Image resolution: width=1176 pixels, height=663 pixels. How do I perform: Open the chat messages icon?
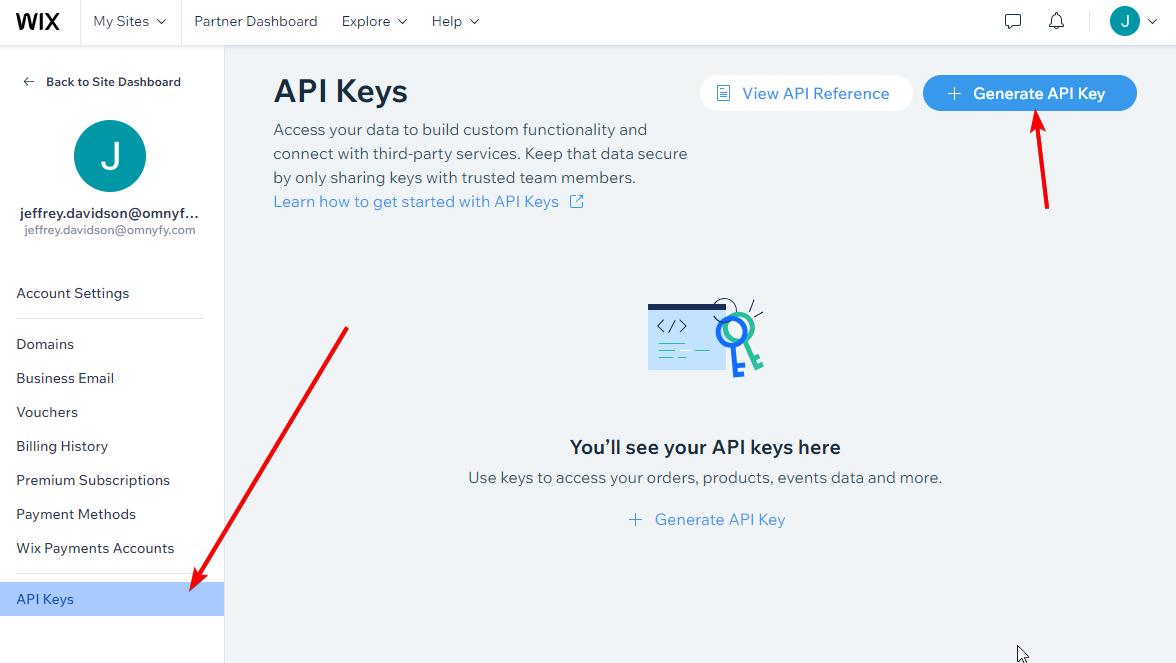[x=1012, y=22]
